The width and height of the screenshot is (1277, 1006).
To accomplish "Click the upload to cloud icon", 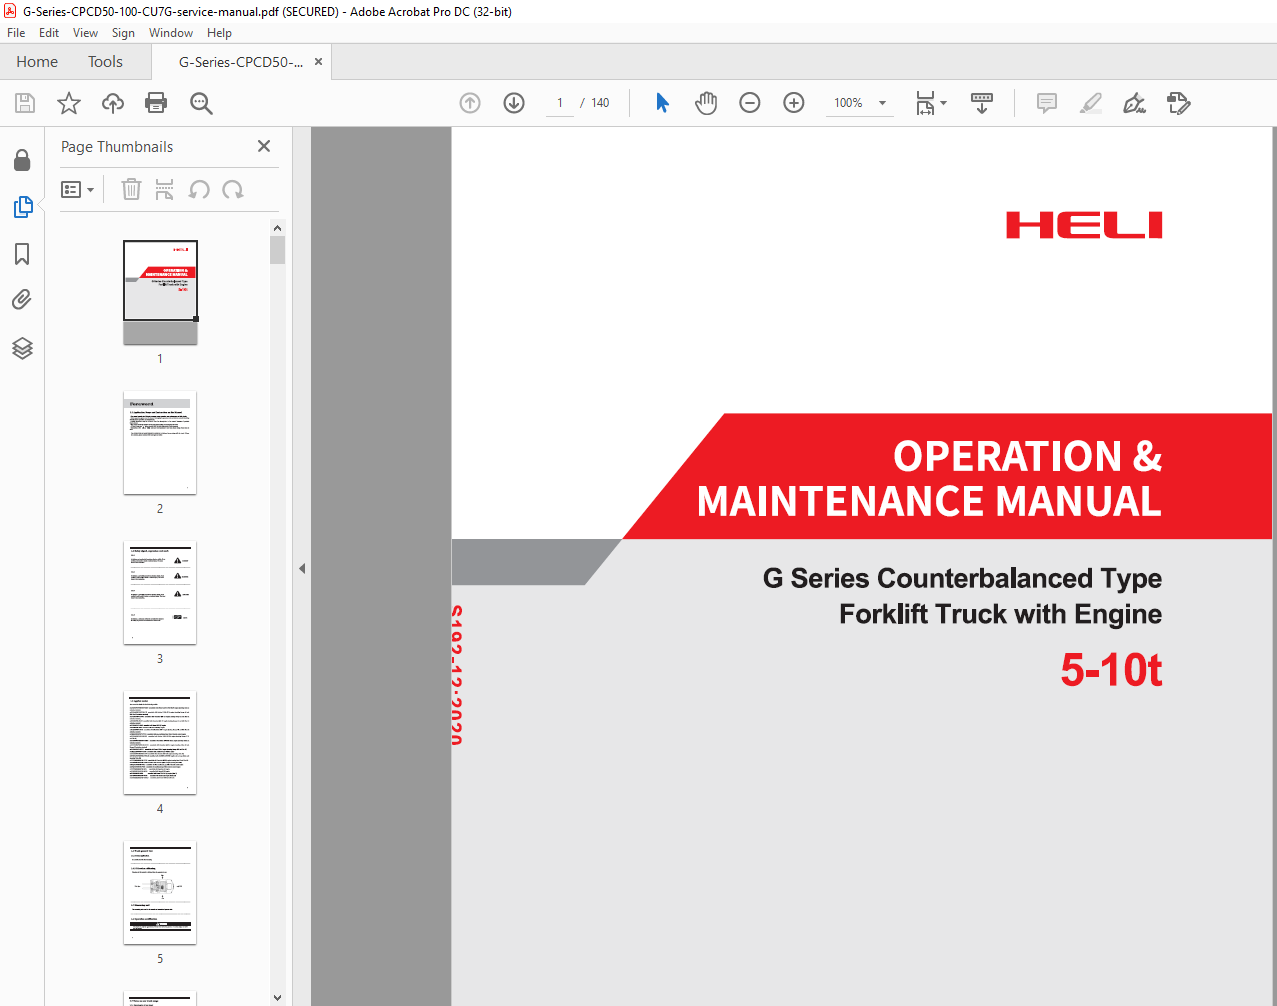I will pyautogui.click(x=113, y=103).
